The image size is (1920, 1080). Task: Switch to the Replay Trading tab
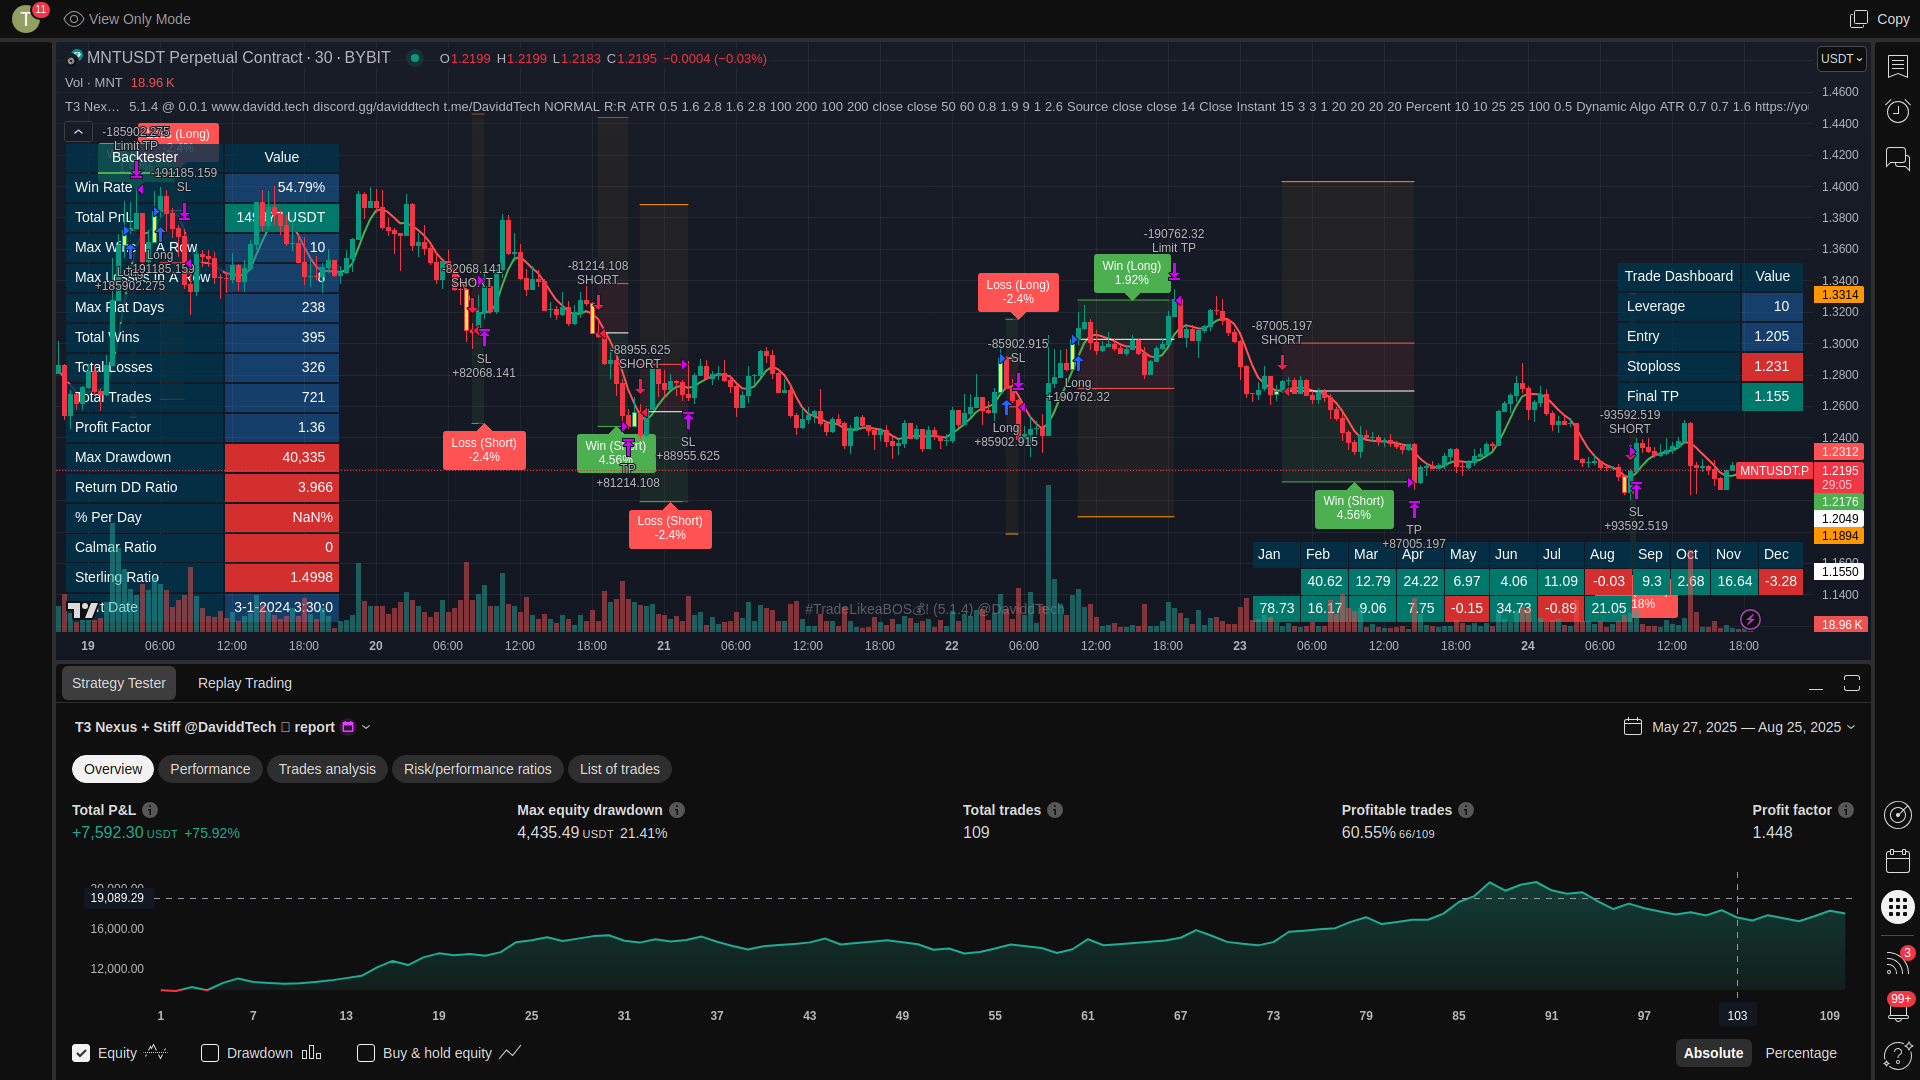[x=245, y=683]
